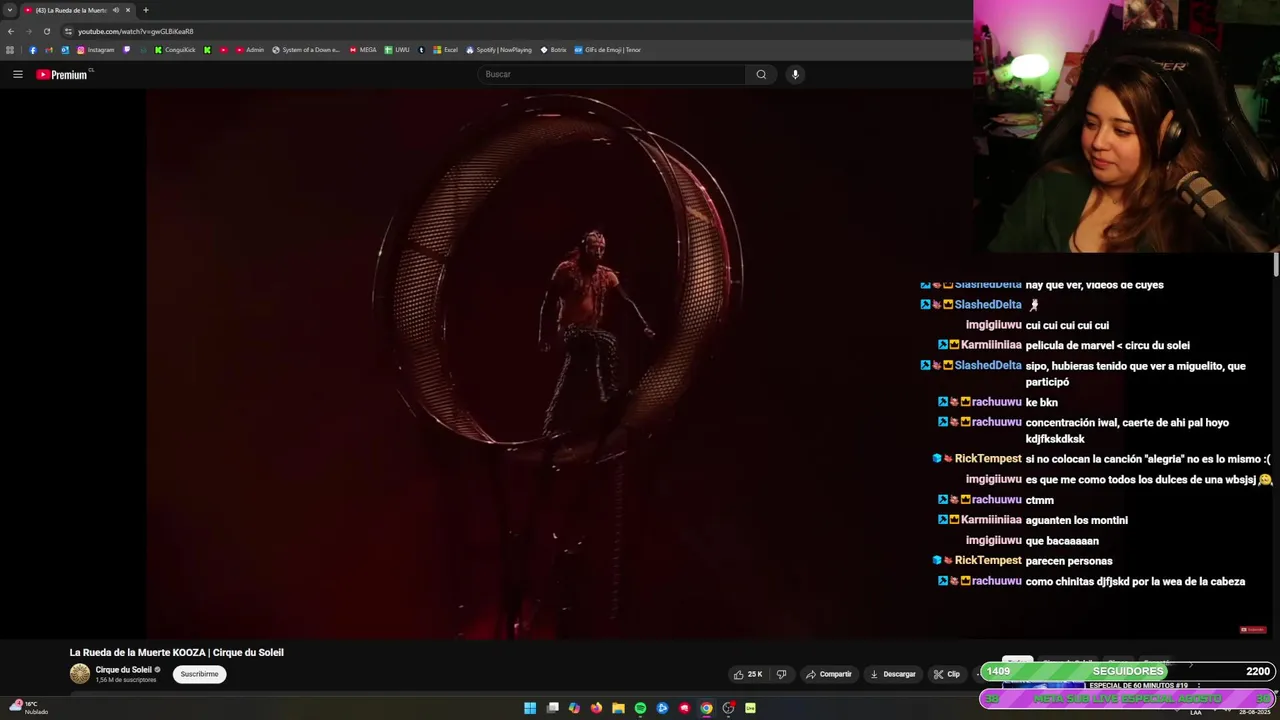1280x720 pixels.
Task: Switch to Chrome in taskbar
Action: pos(706,708)
